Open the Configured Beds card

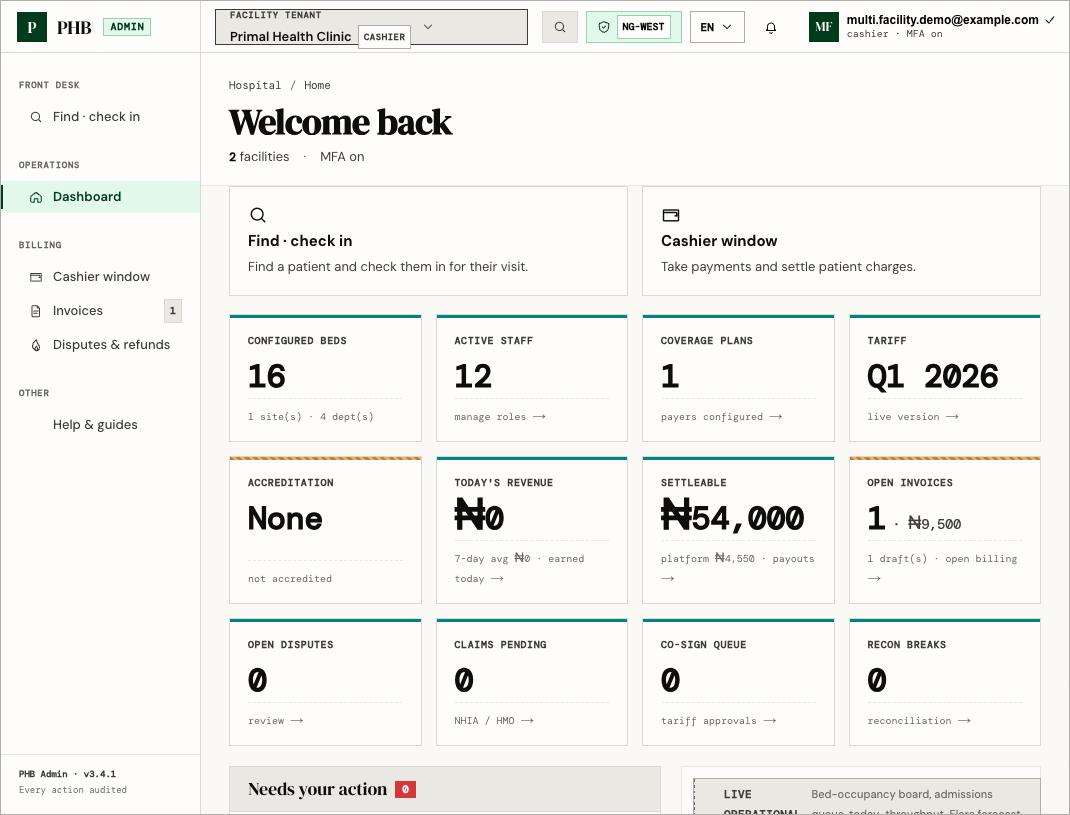[326, 378]
